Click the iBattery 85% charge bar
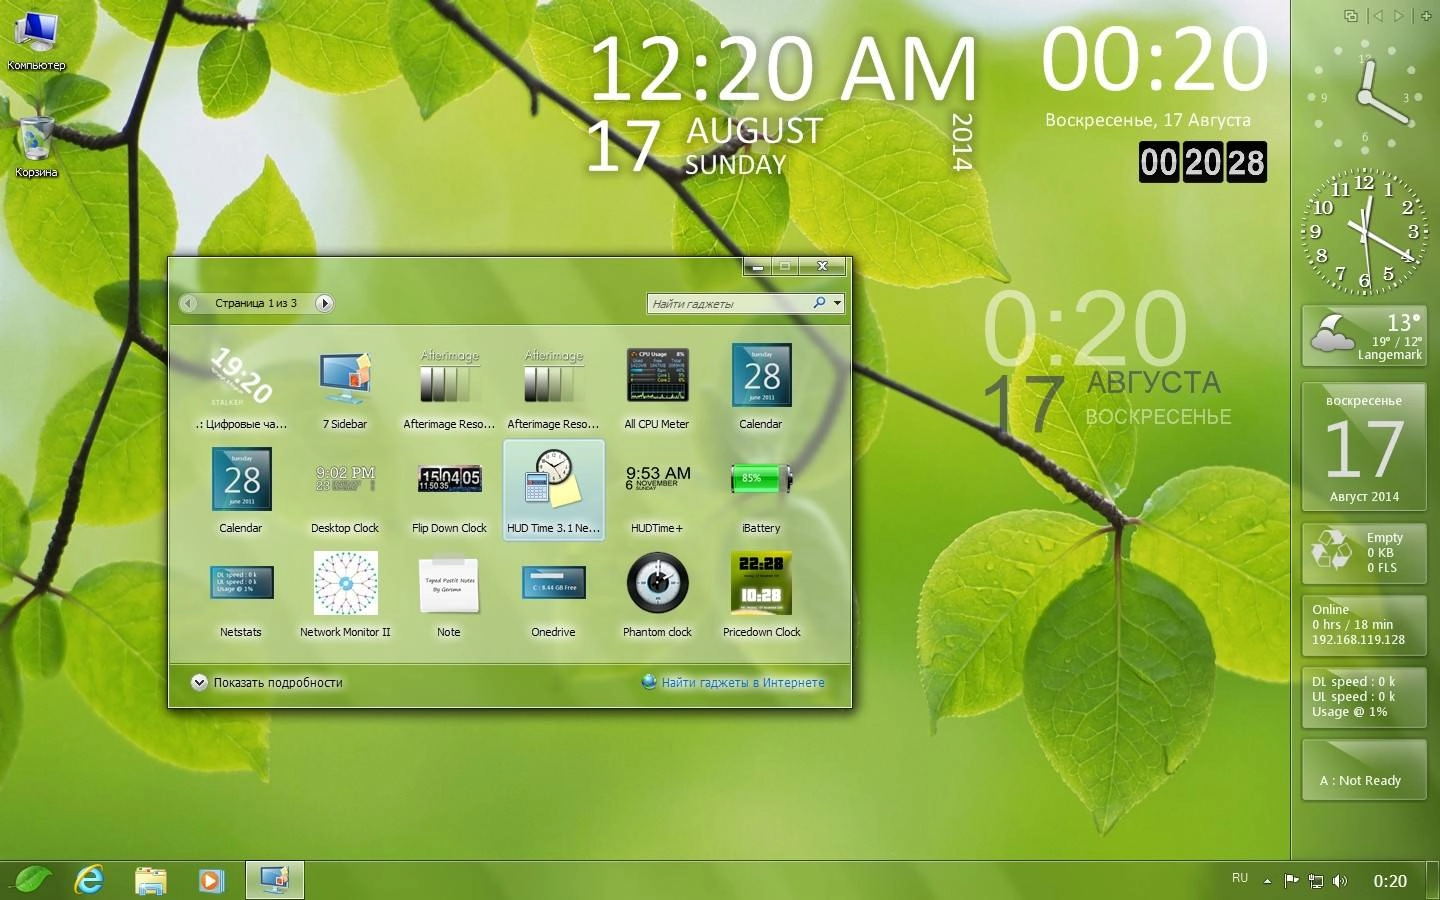The height and width of the screenshot is (900, 1440). [758, 479]
